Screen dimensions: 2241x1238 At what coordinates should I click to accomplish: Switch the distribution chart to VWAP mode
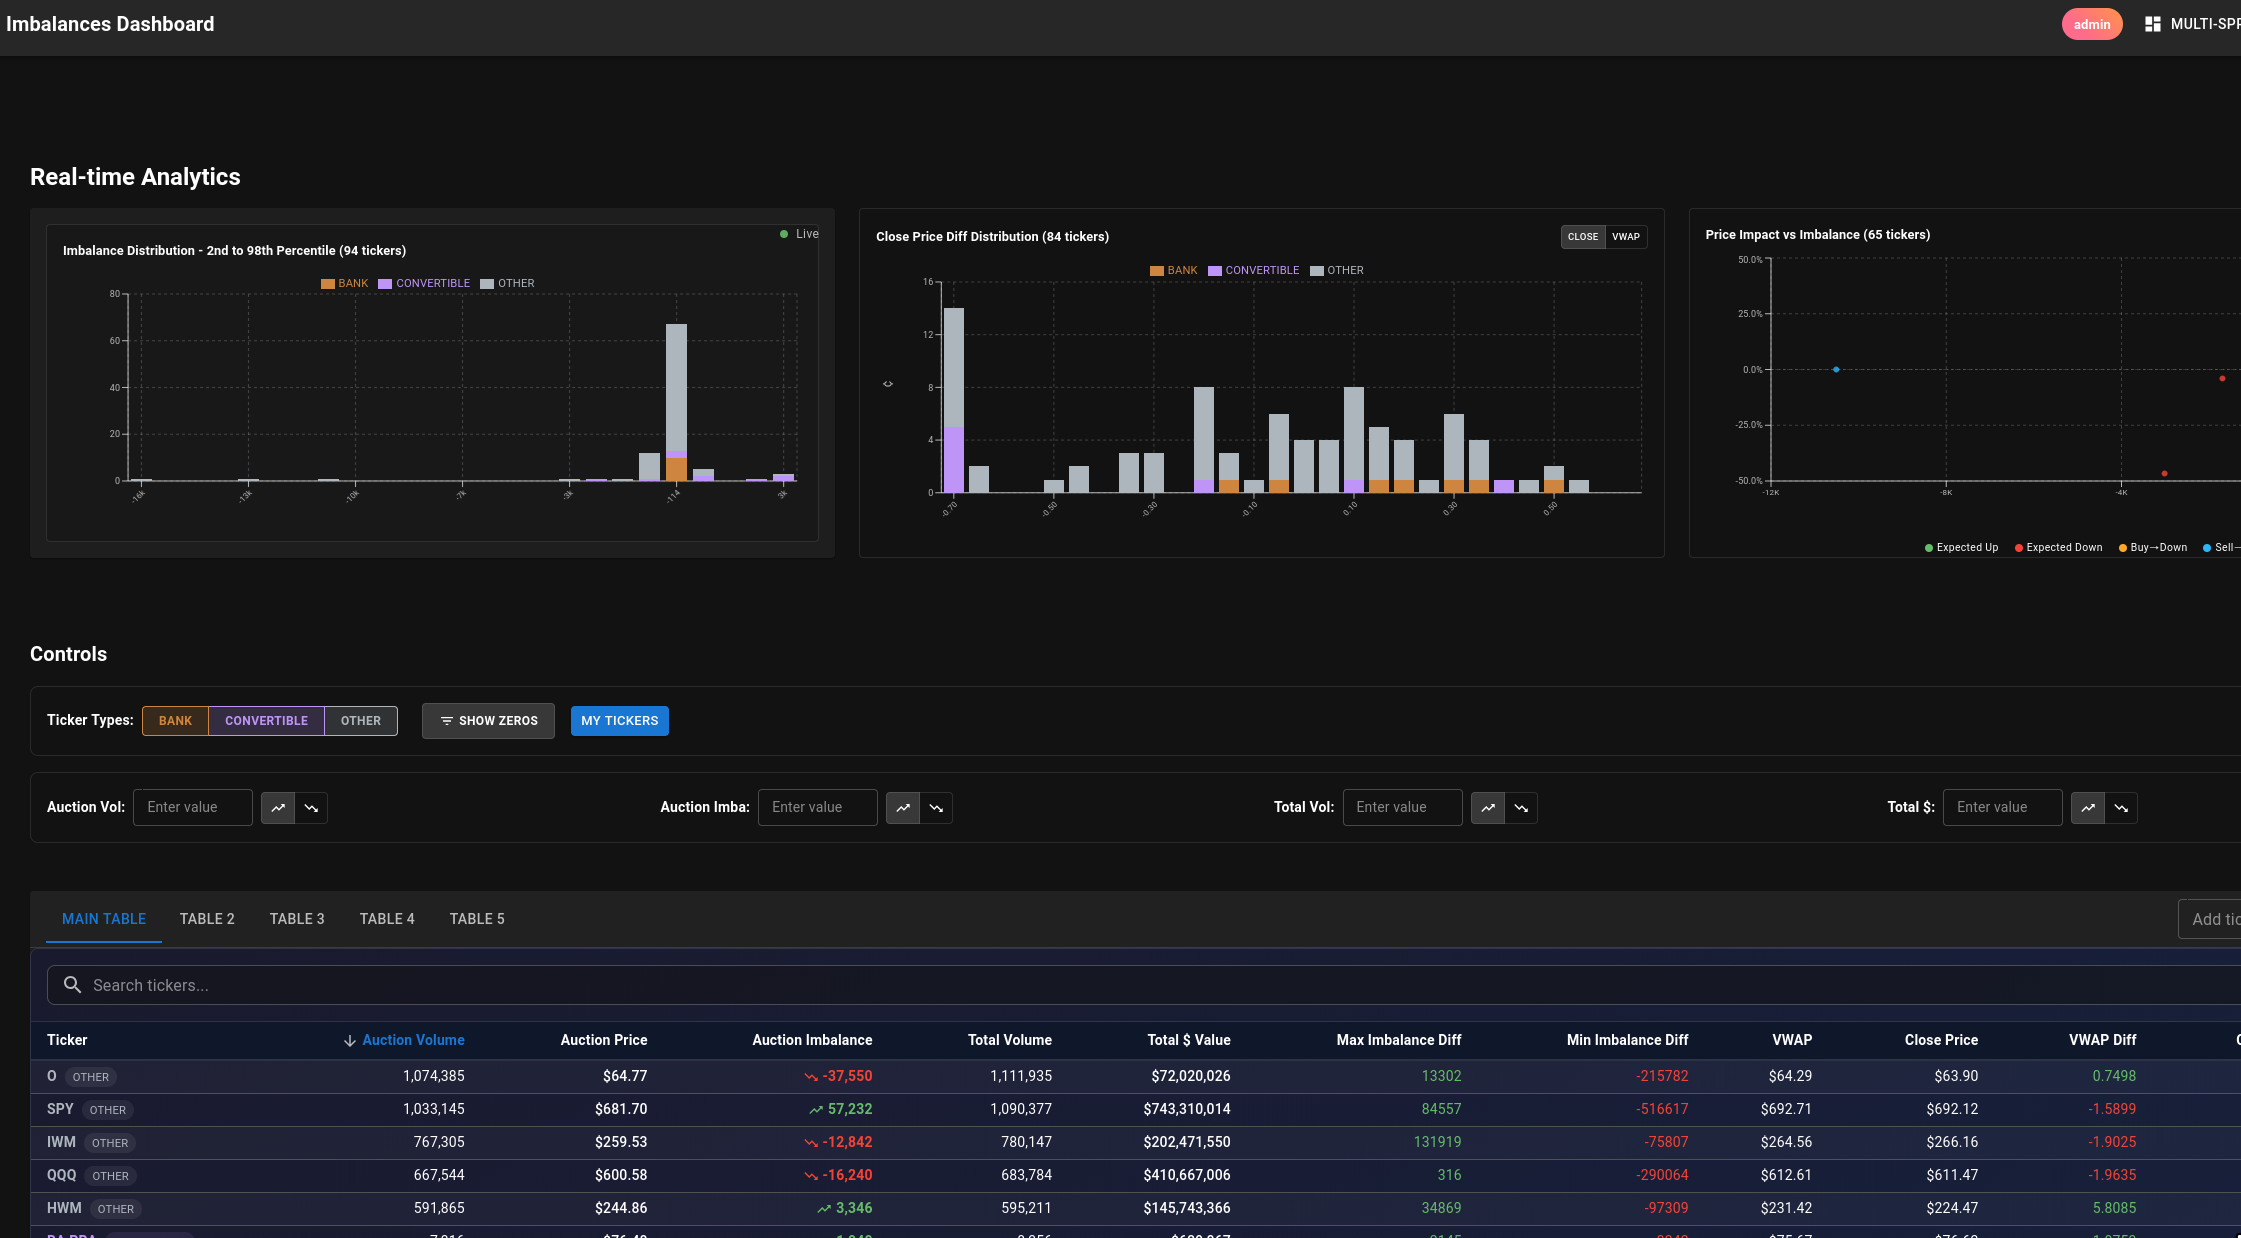(x=1626, y=237)
